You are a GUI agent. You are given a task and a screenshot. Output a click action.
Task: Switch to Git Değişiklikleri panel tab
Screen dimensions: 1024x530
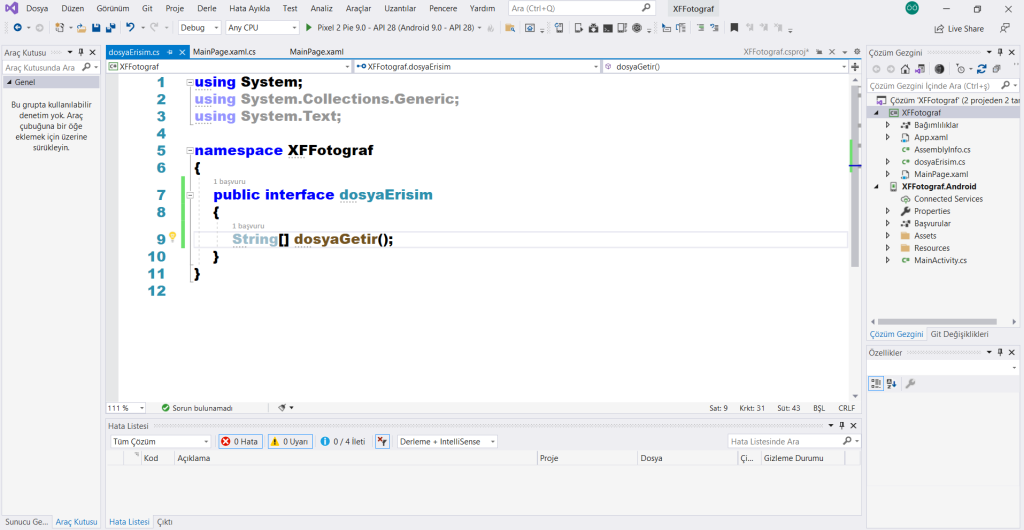pos(959,333)
